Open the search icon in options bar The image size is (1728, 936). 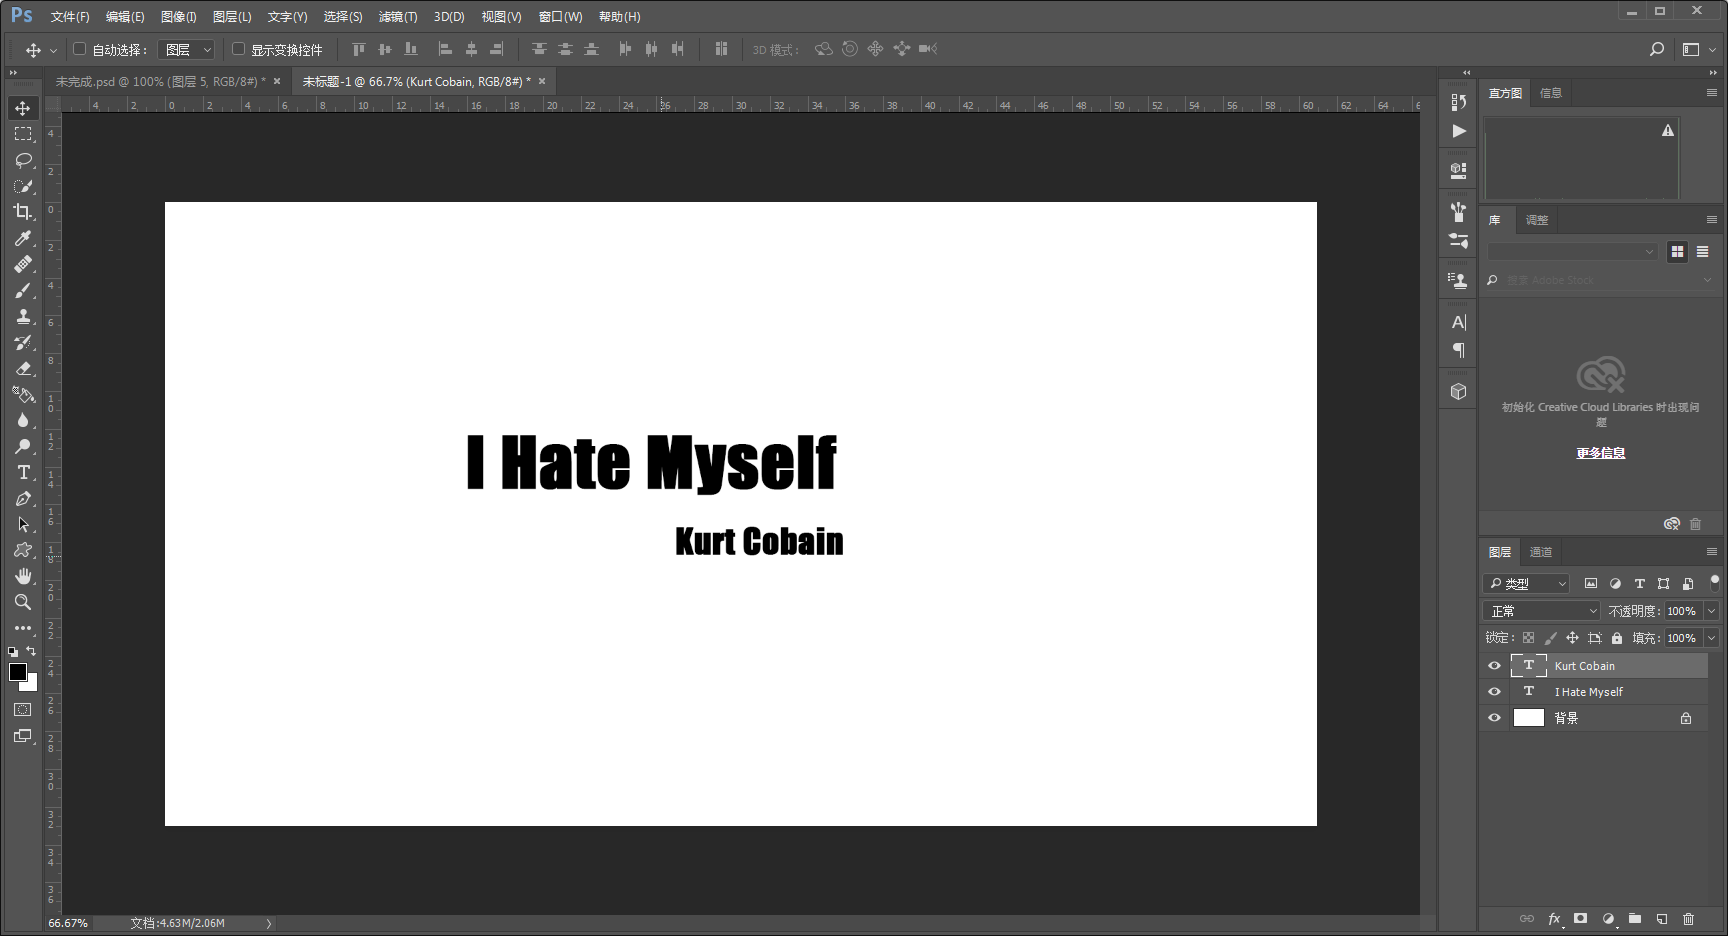(1657, 49)
